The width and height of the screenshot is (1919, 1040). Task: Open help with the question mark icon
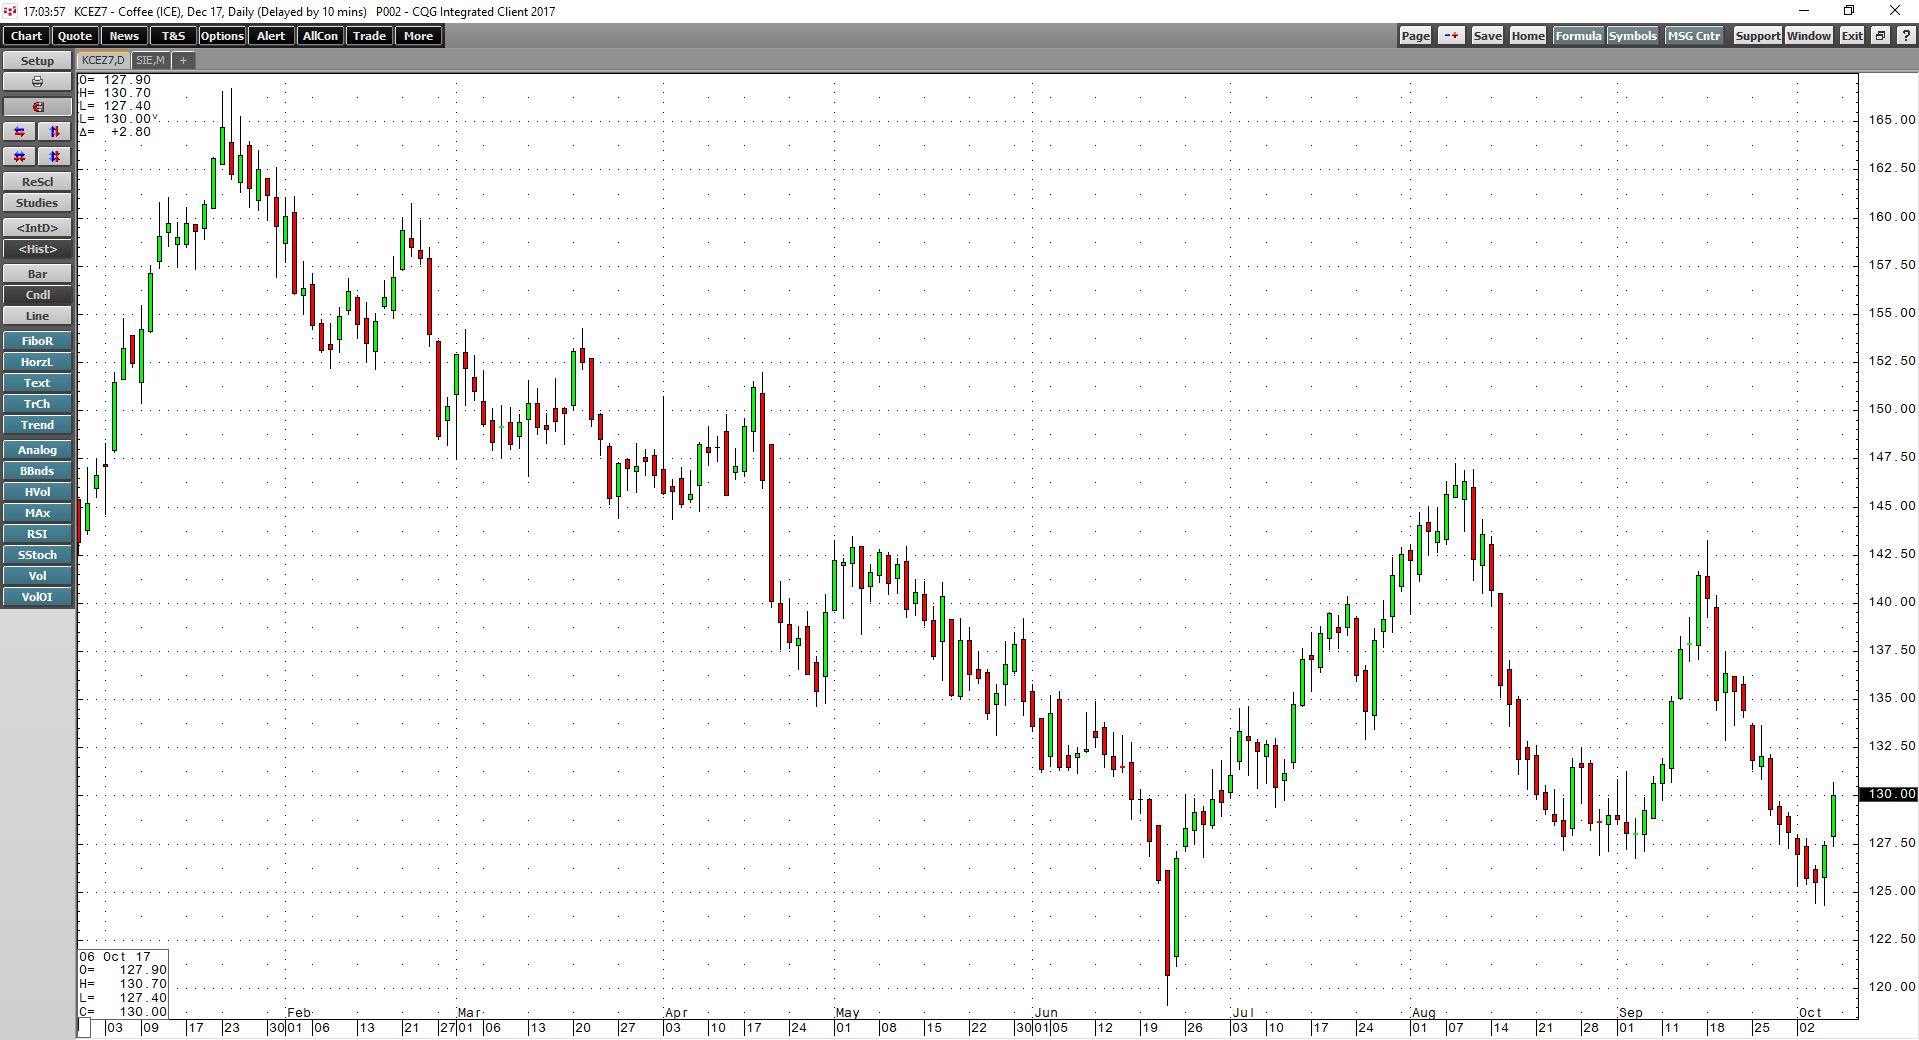(1905, 36)
